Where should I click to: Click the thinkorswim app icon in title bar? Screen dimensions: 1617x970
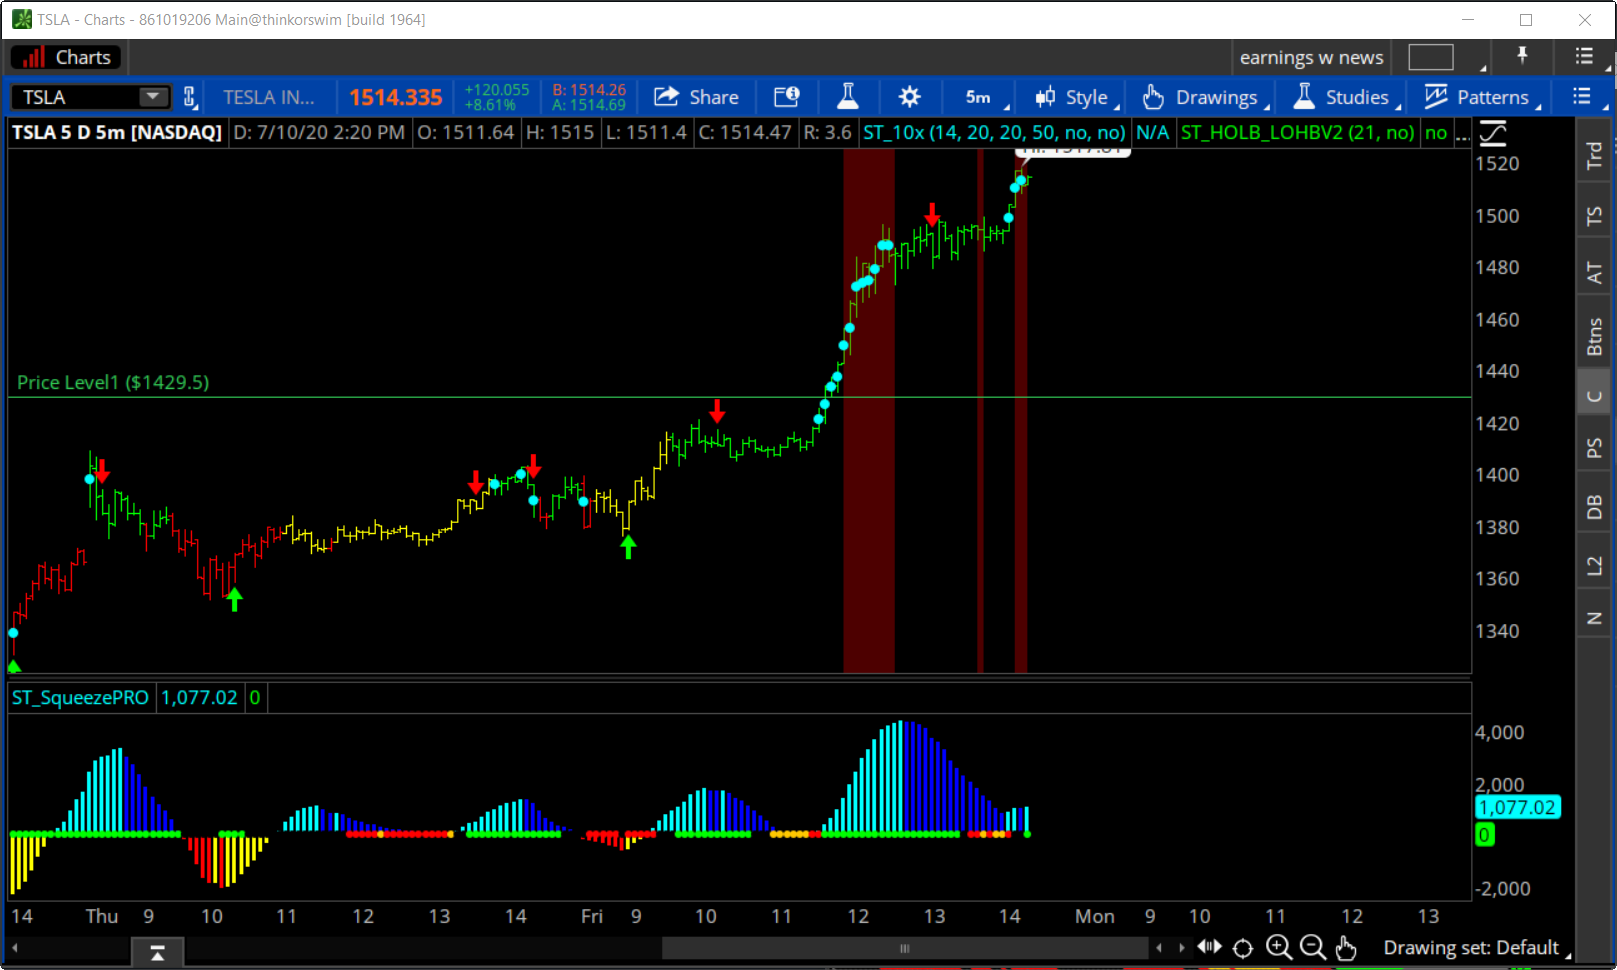coord(21,19)
